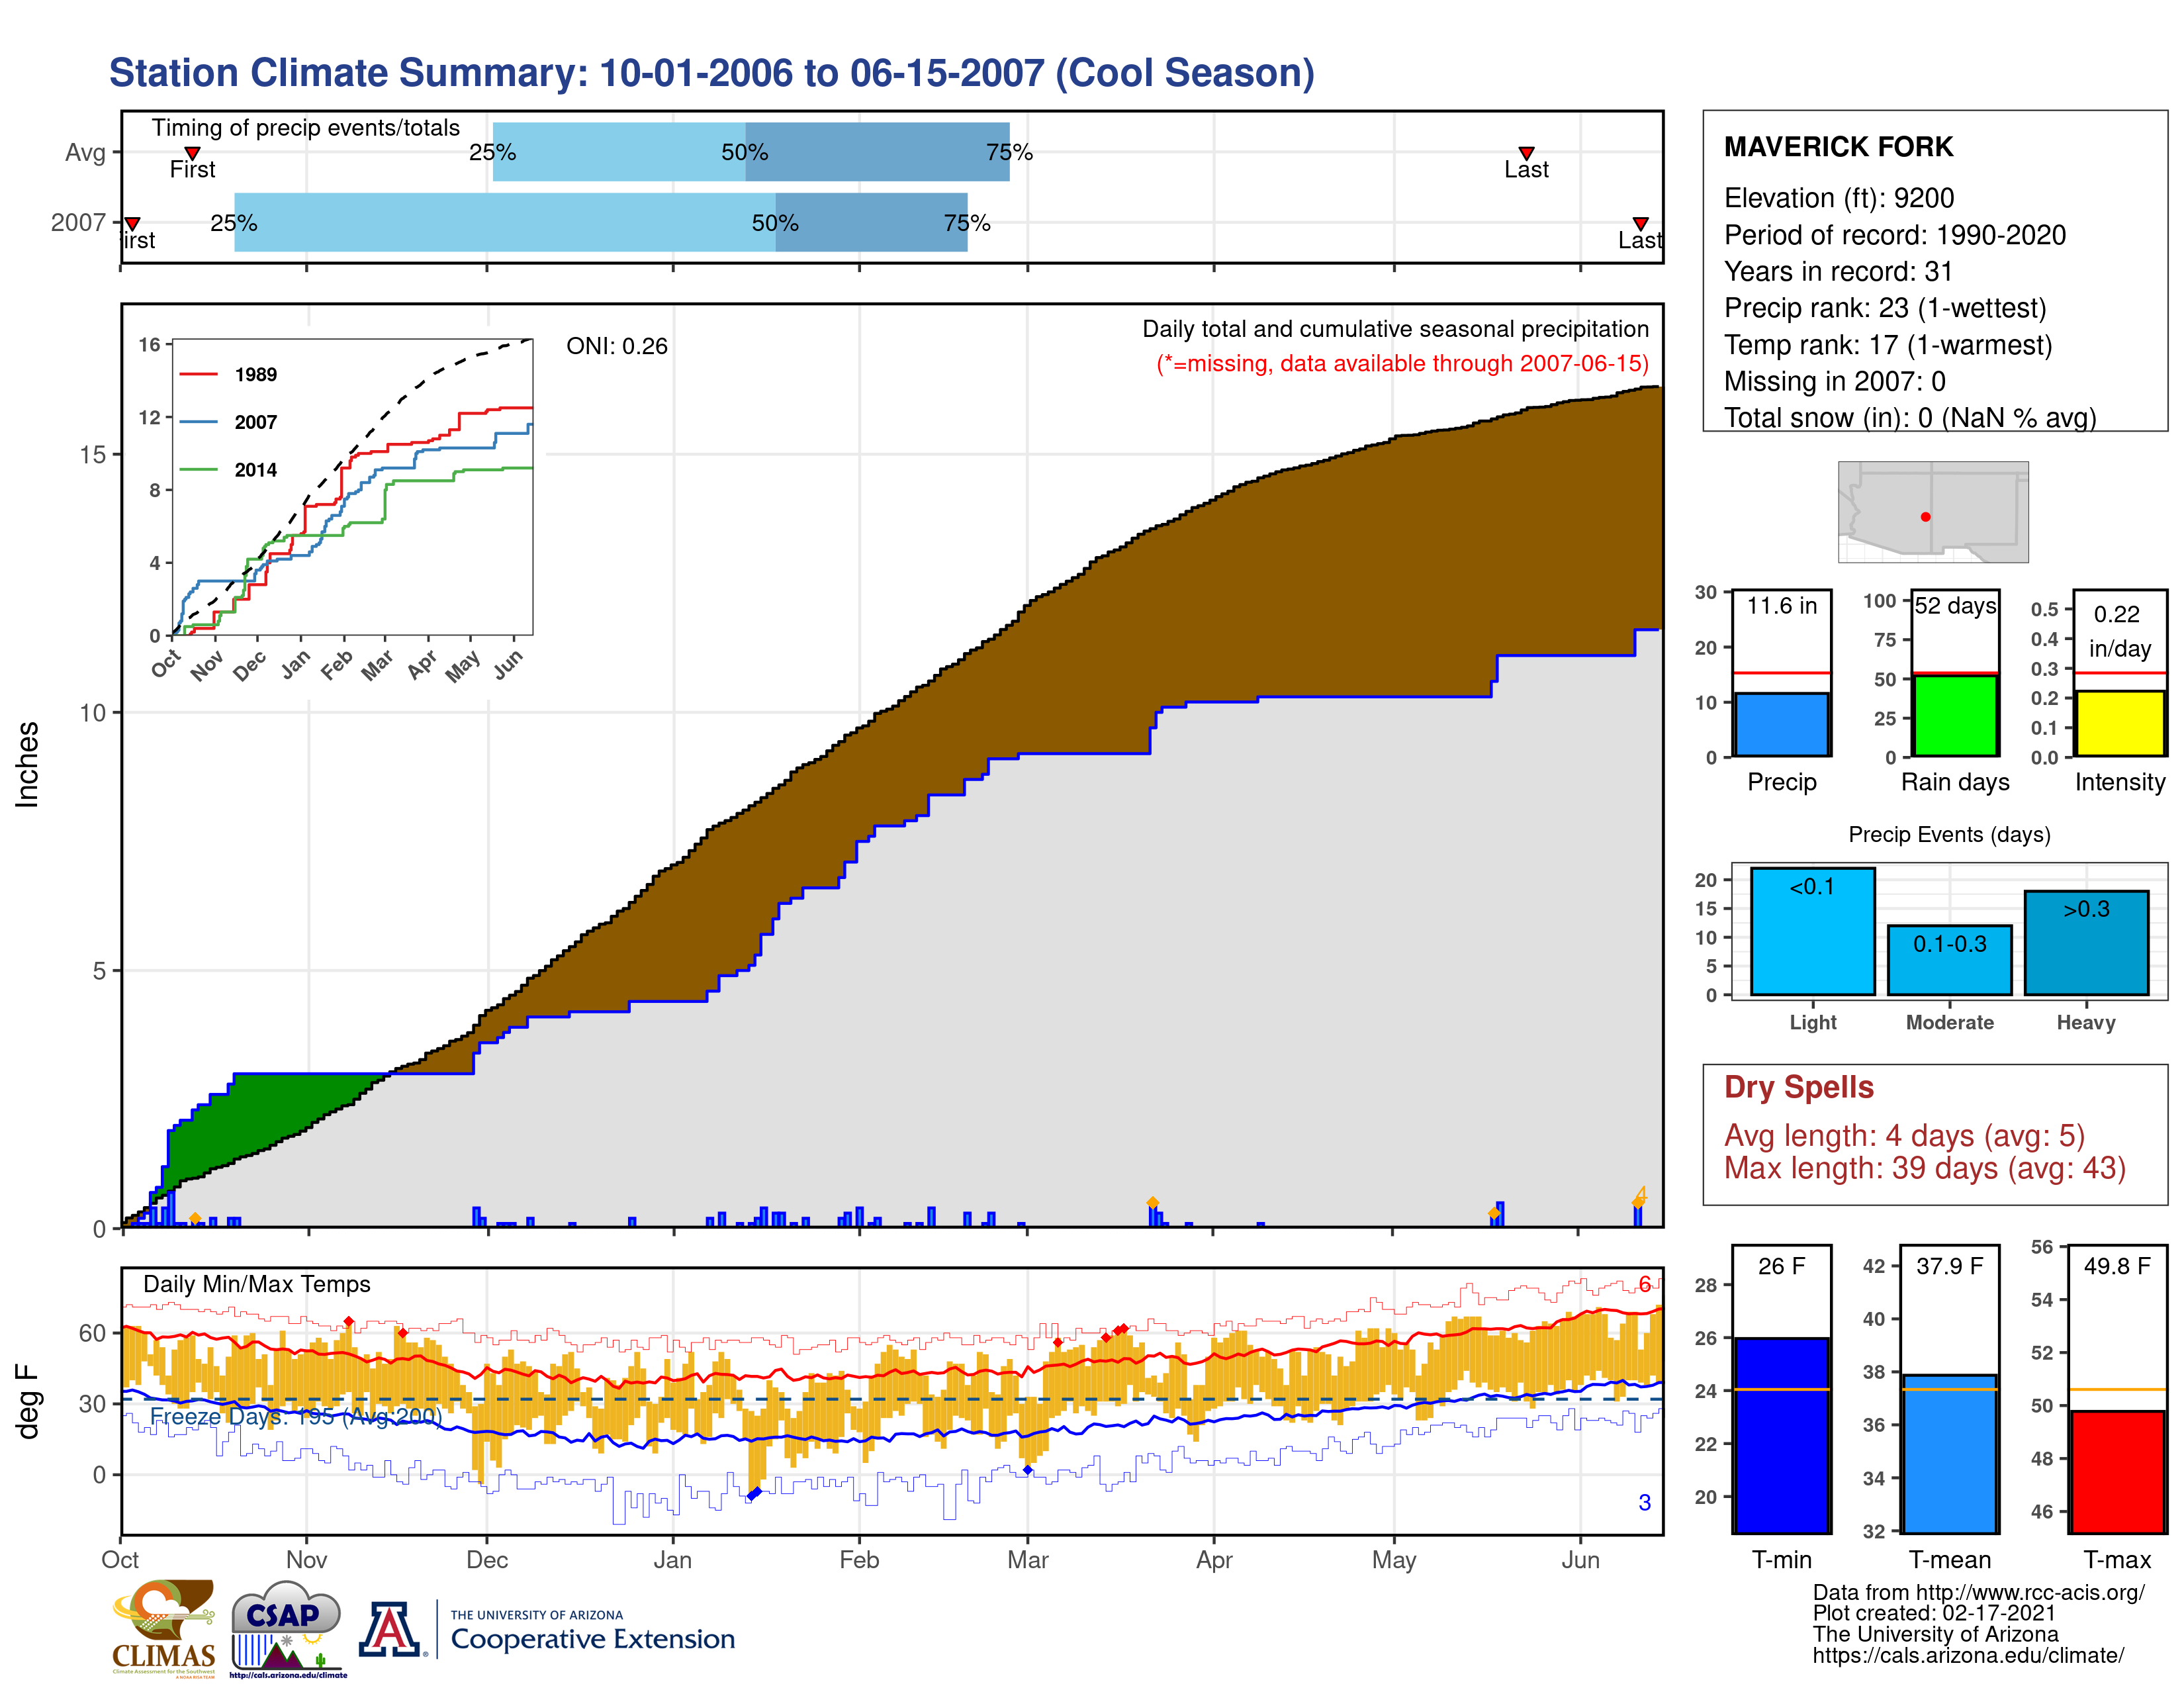
Task: Click the Avg 'First' red triangle marker
Action: (192, 153)
